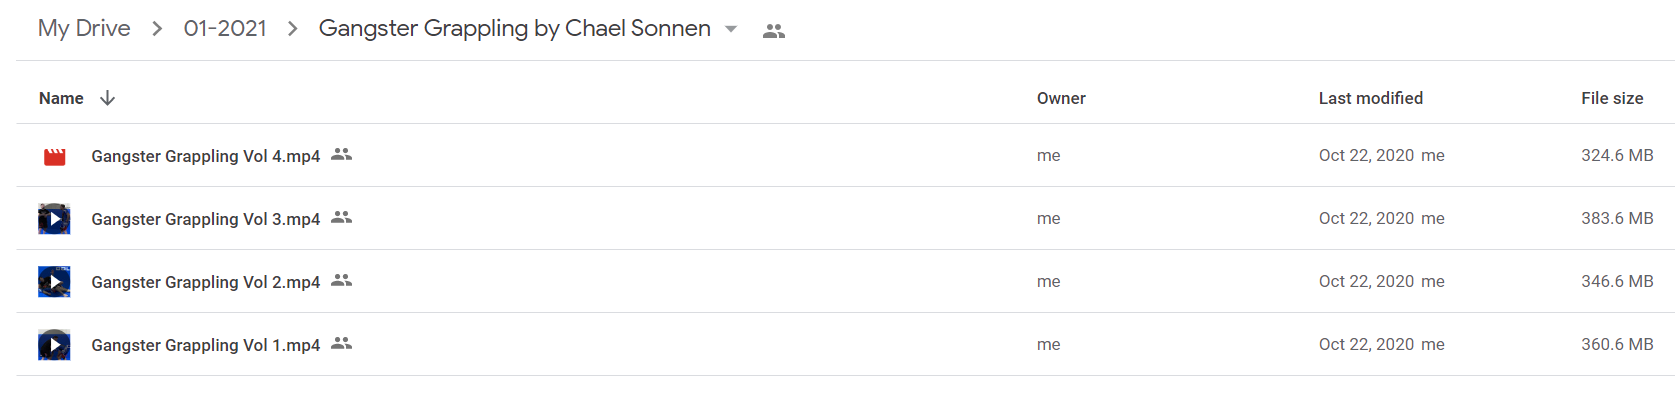
Task: Click the Vol 2 video thumbnail icon
Action: [54, 282]
